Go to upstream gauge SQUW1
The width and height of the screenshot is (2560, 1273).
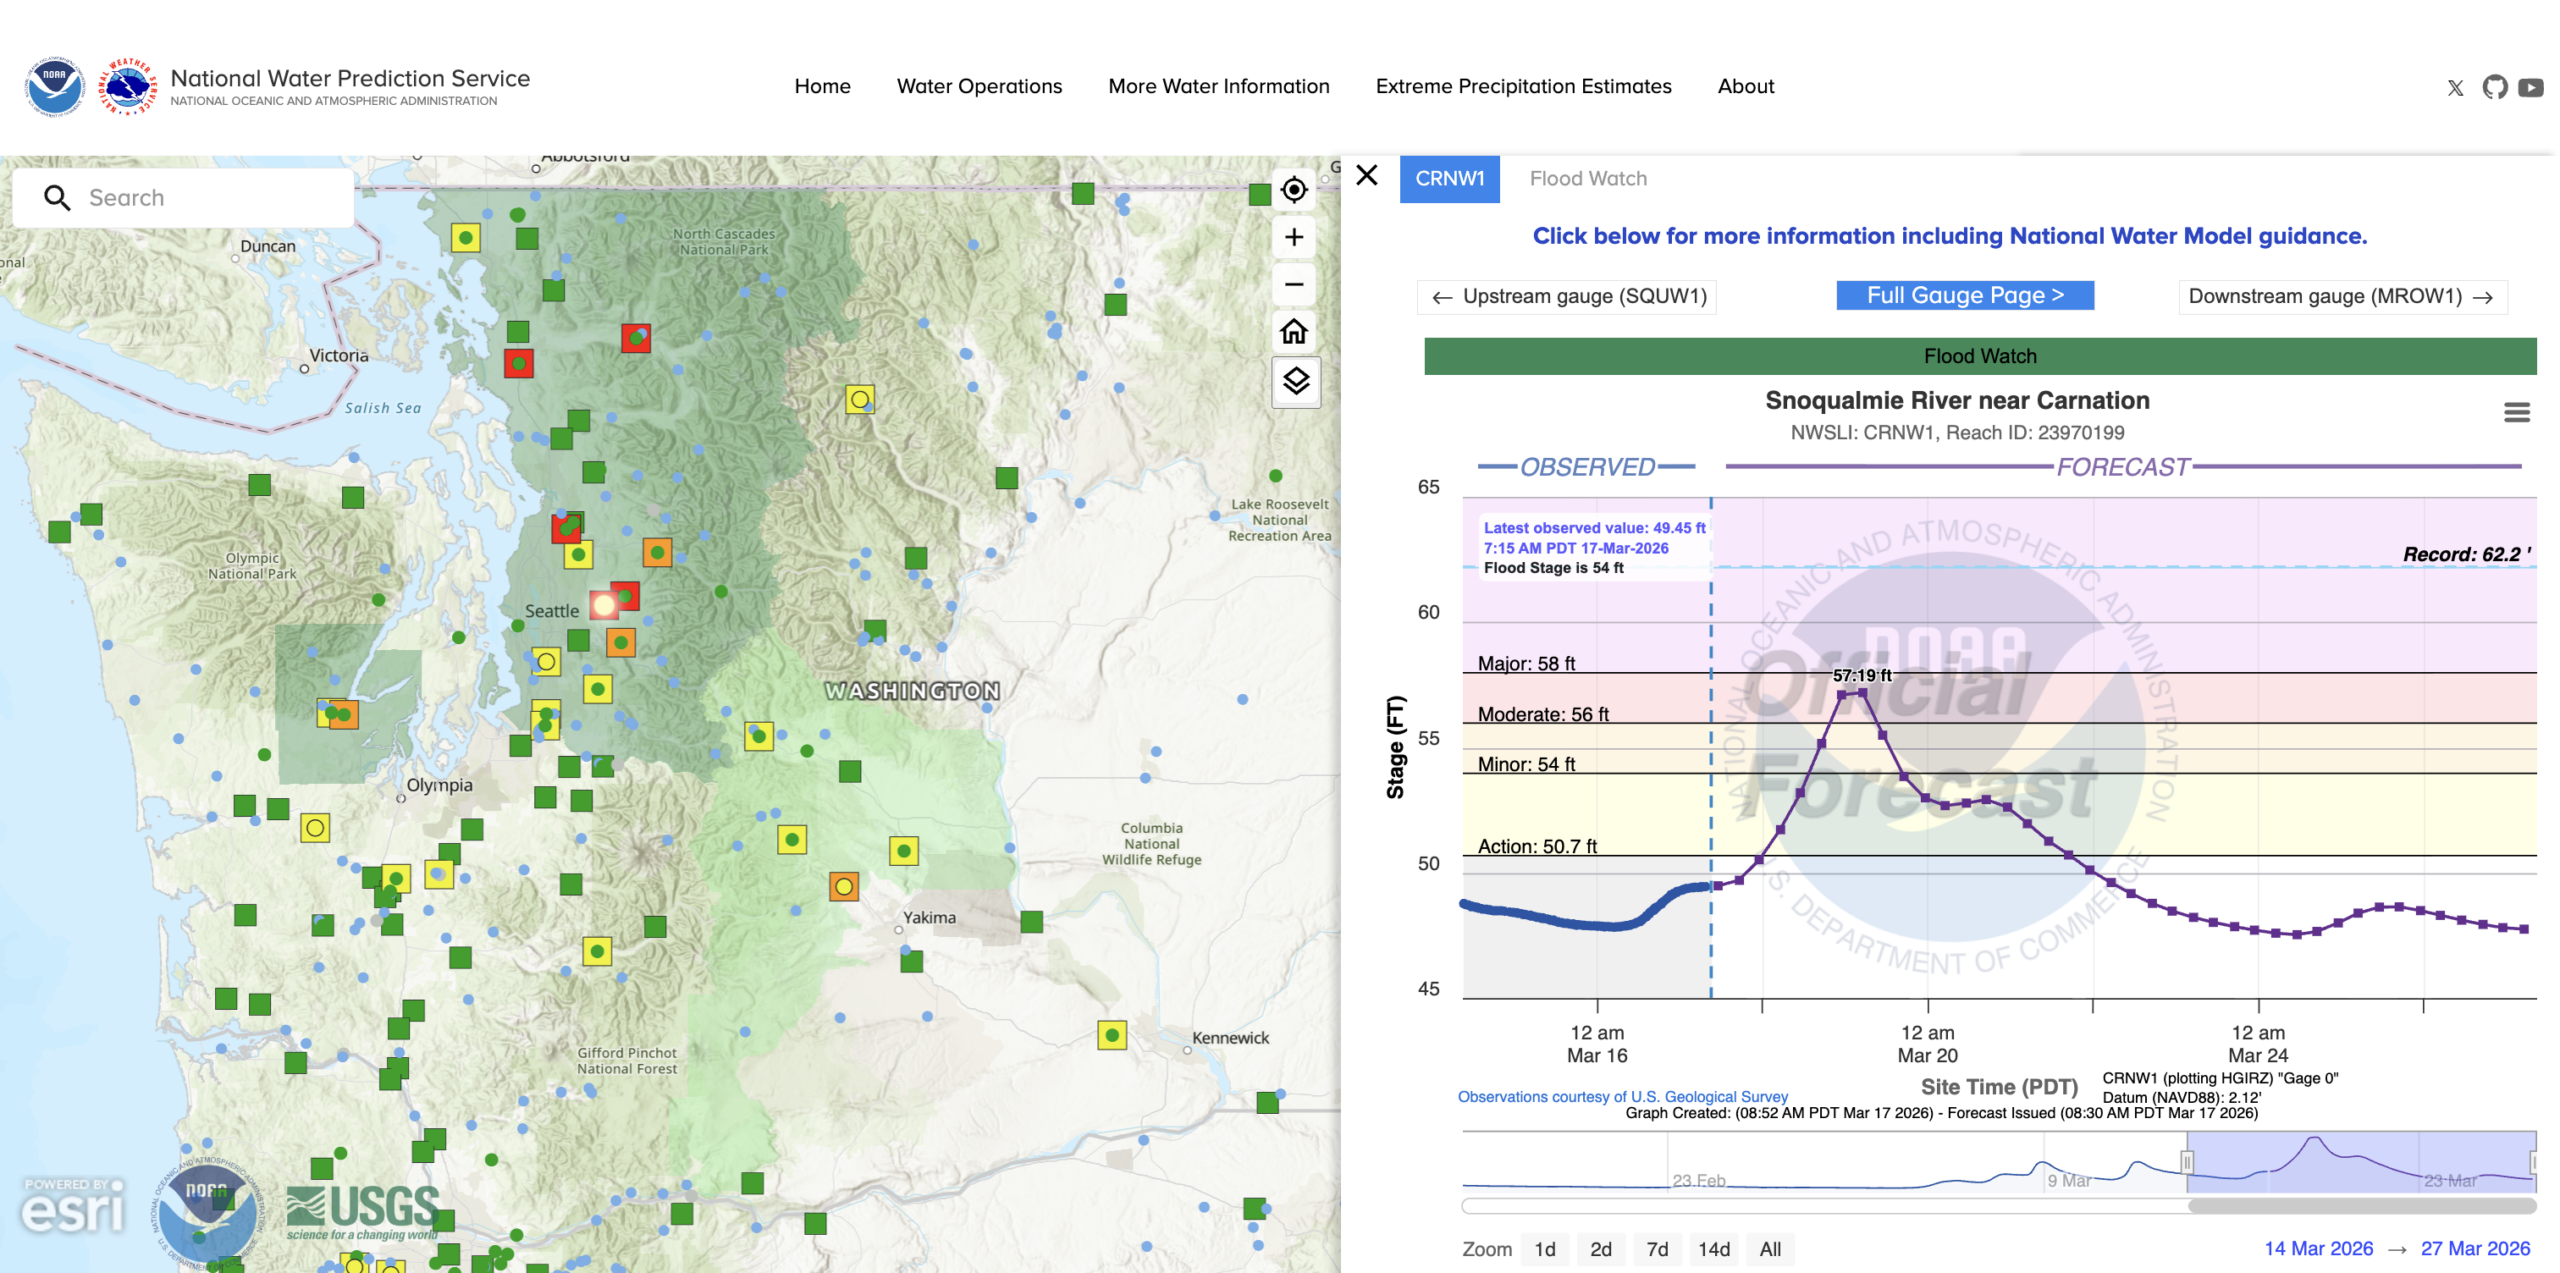tap(1567, 296)
